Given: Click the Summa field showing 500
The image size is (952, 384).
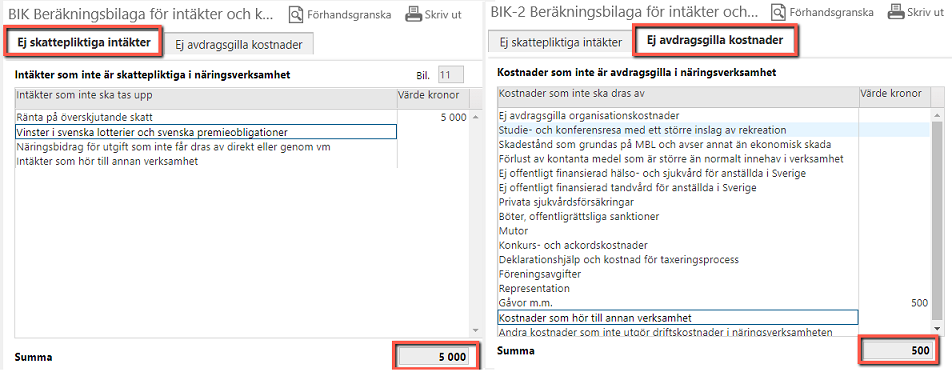Looking at the screenshot, I should [x=898, y=351].
